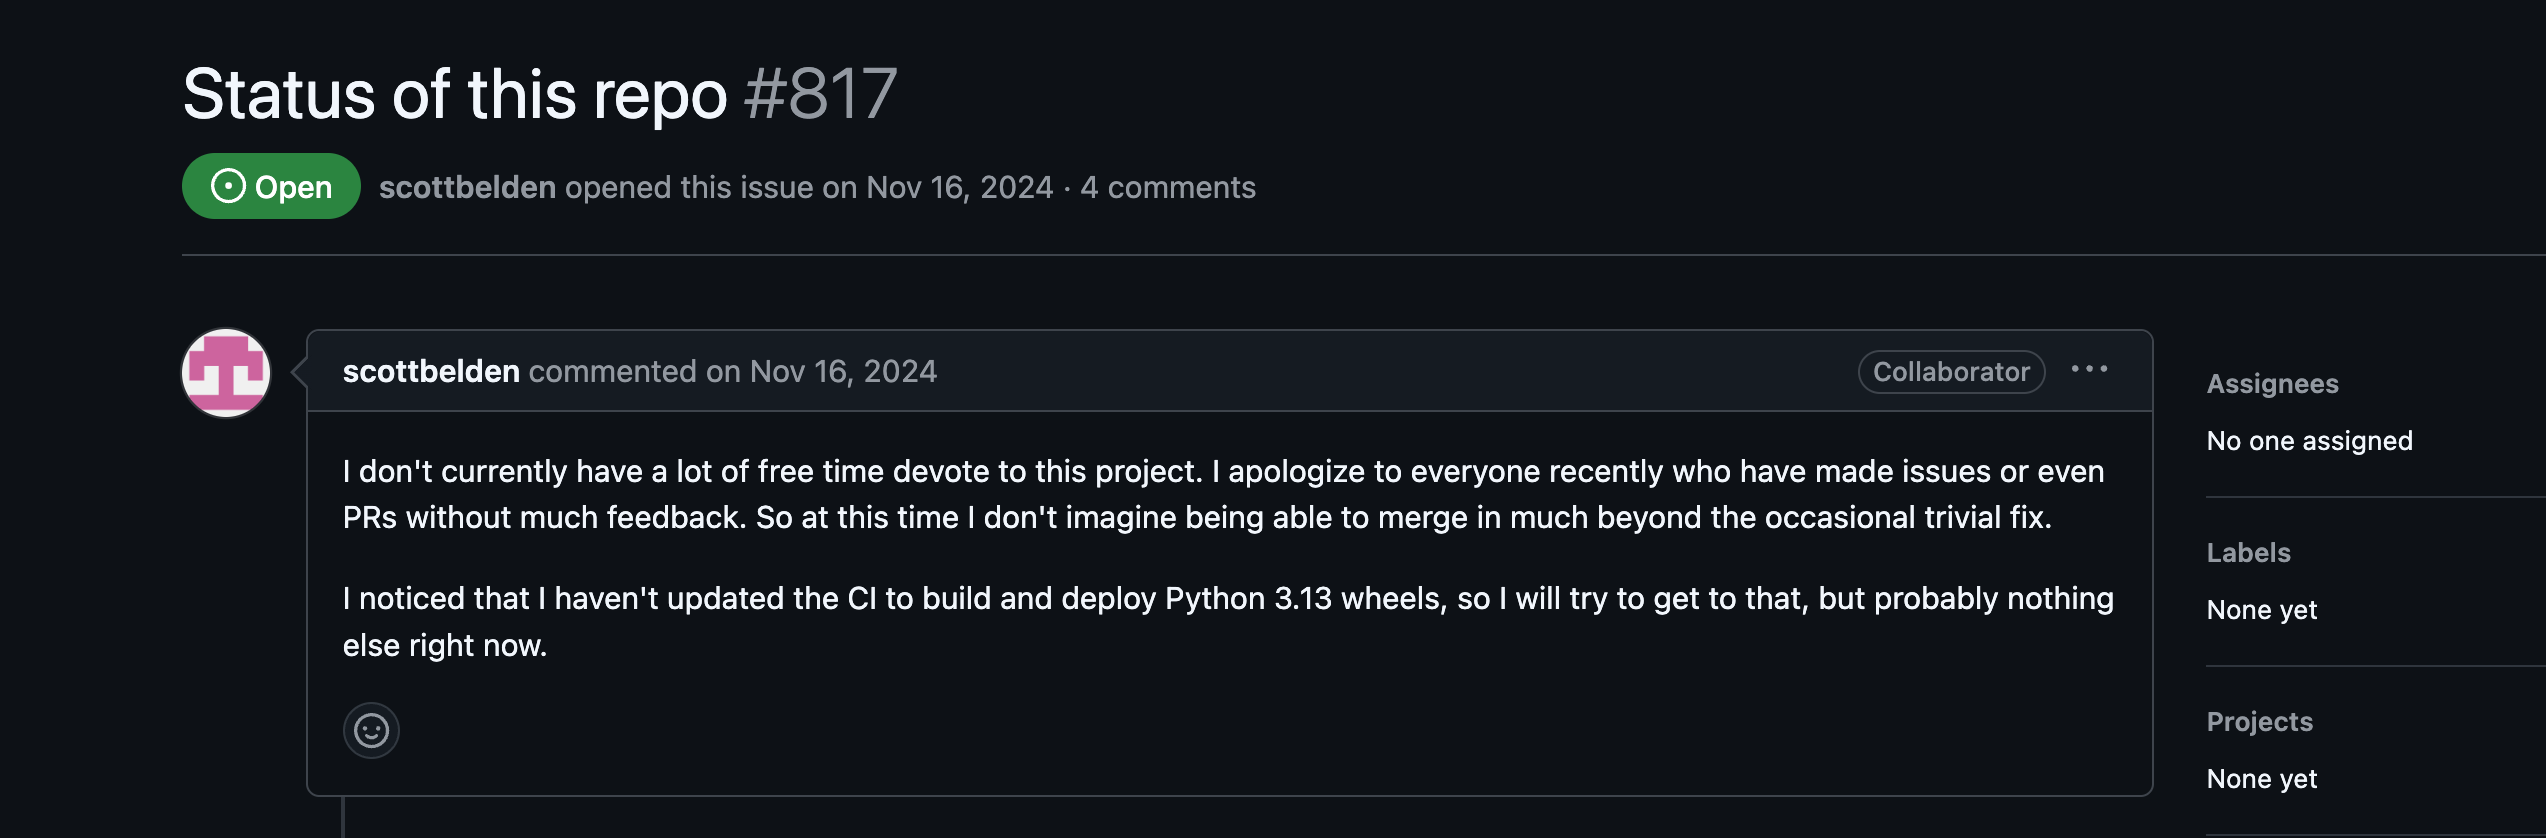Click the Python 3.13 wheels paragraph
The height and width of the screenshot is (838, 2546).
(x=1228, y=622)
